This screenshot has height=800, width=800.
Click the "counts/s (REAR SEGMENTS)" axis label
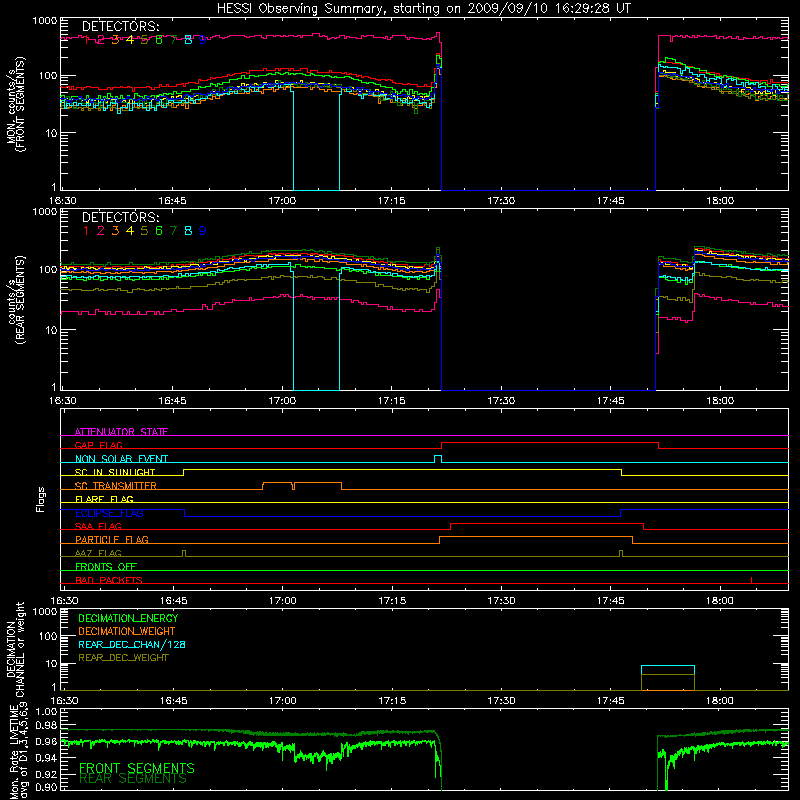click(16, 299)
